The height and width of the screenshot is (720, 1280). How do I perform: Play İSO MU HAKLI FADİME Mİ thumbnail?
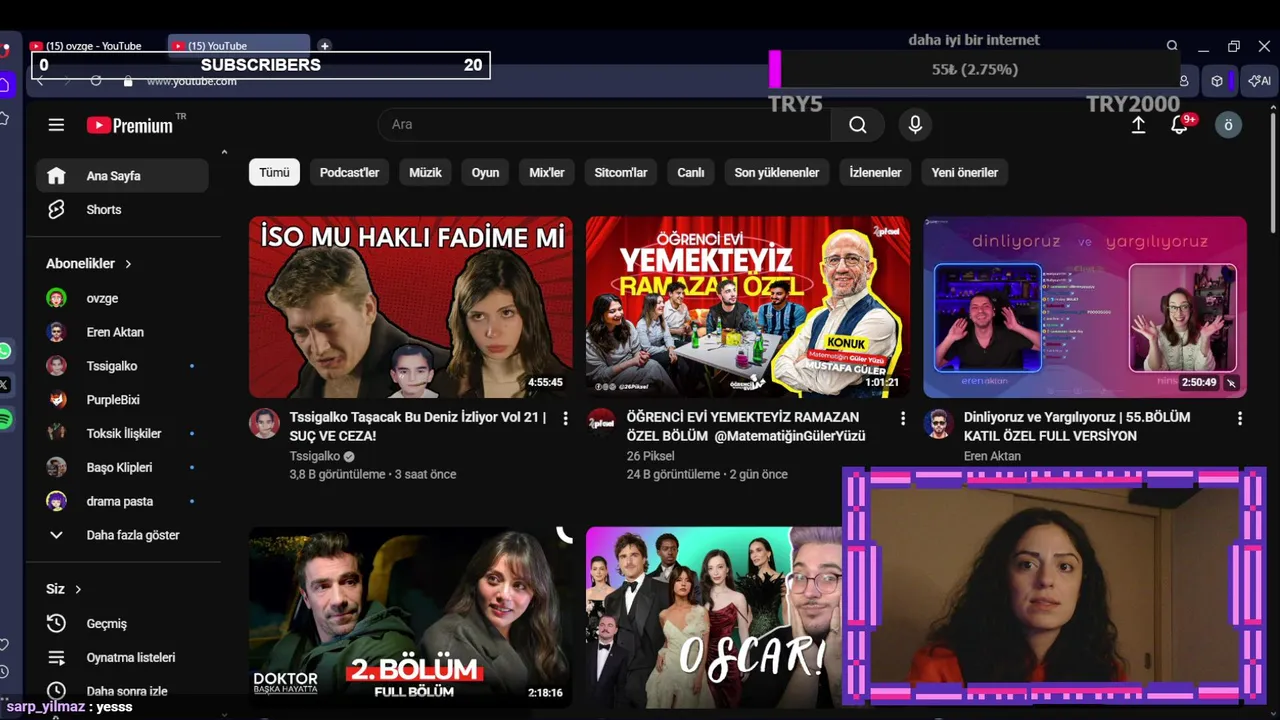[x=411, y=307]
